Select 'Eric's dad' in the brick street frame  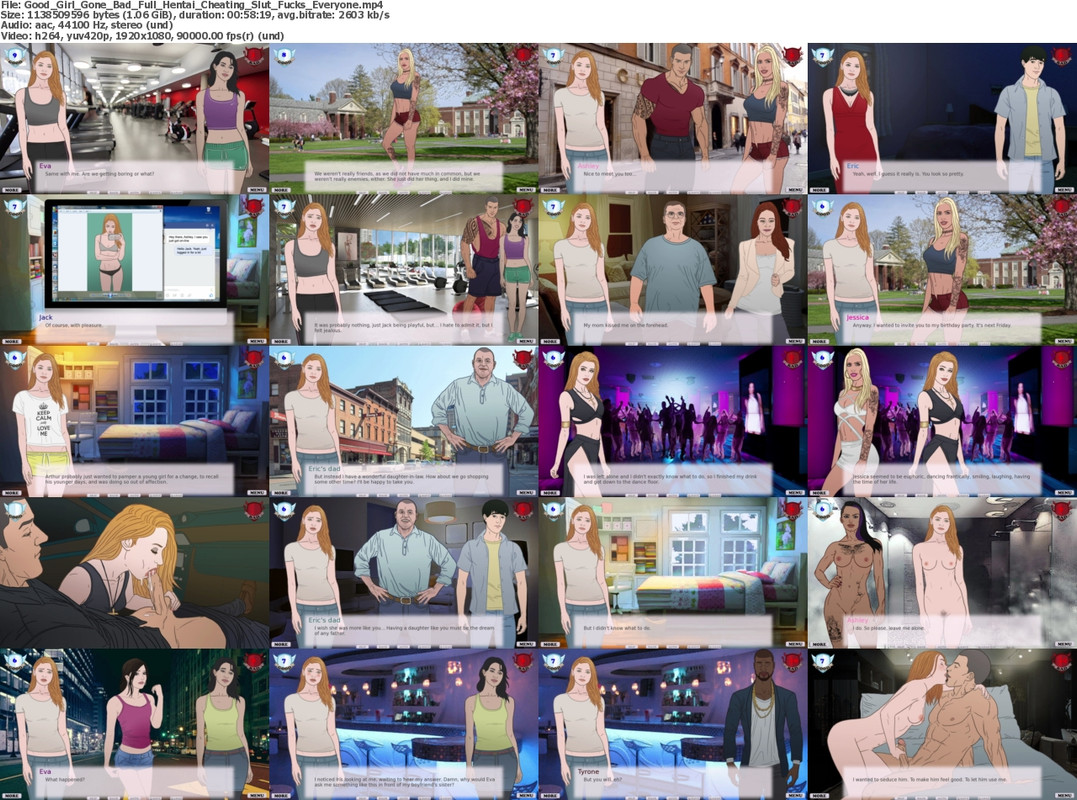tap(324, 468)
